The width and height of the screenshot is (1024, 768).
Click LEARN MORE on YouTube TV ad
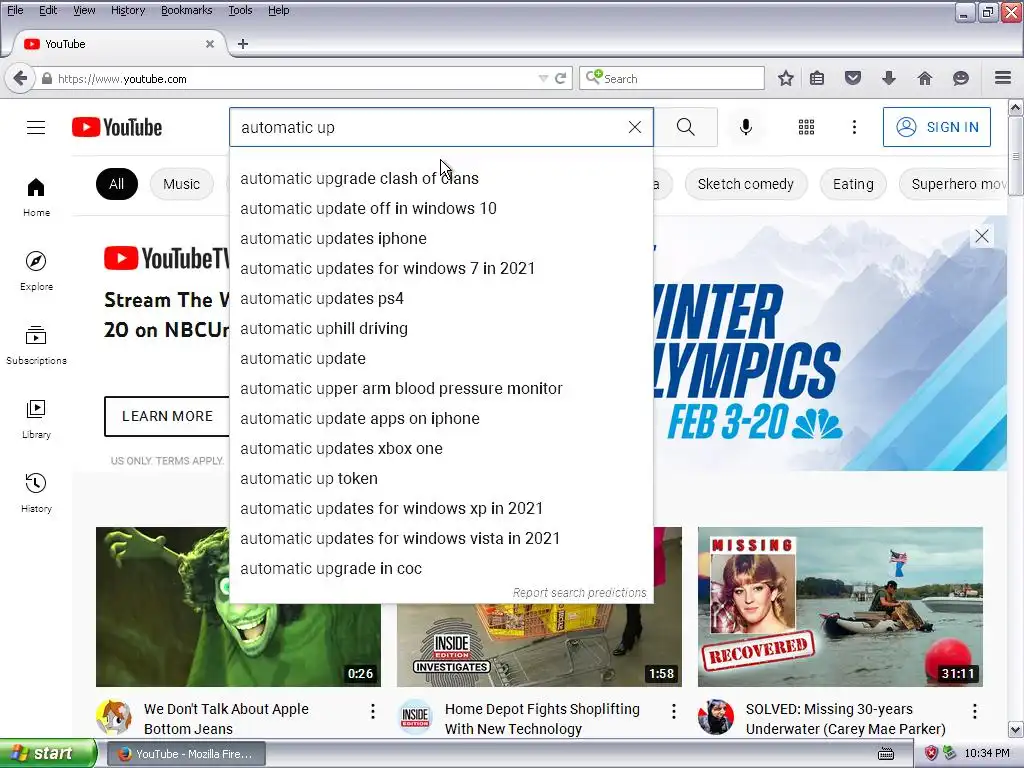coord(167,416)
